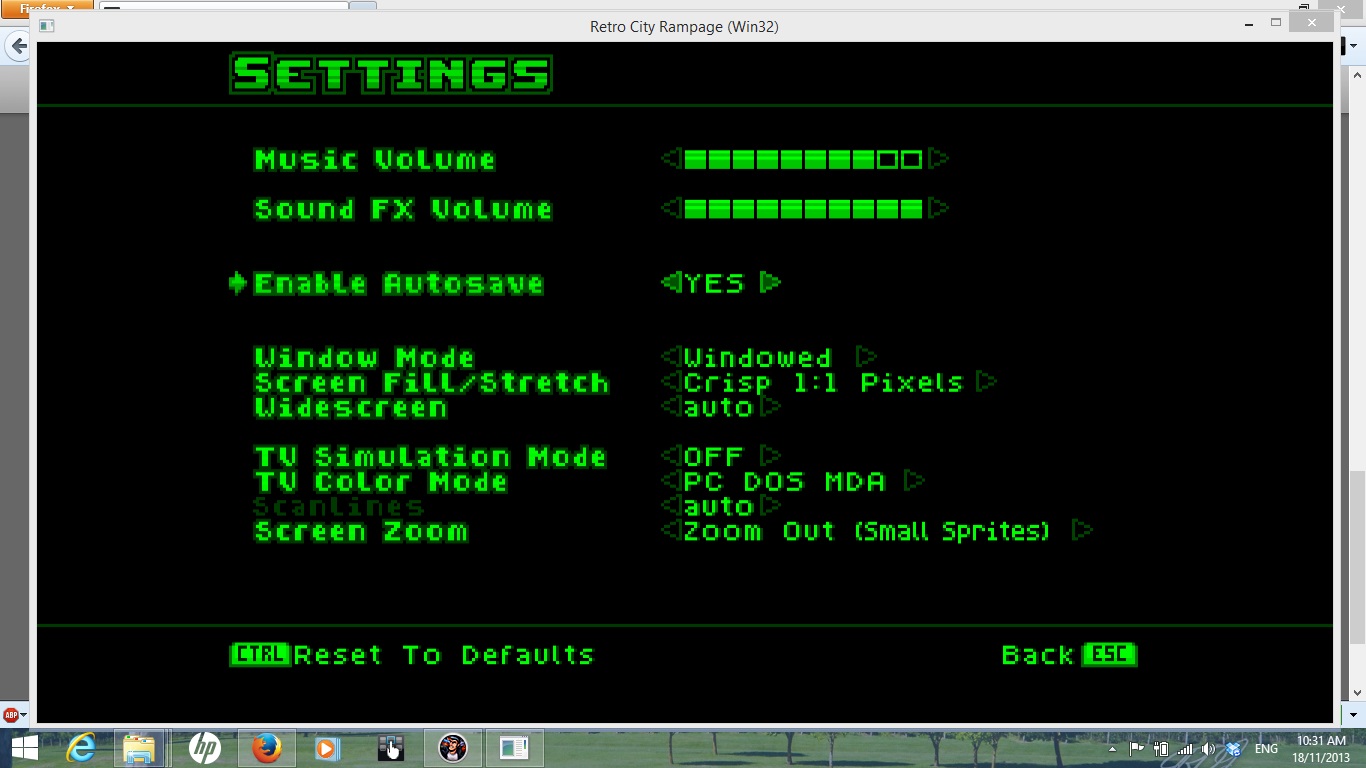Select the TV Simulation Mode label
Image resolution: width=1366 pixels, height=768 pixels.
(x=430, y=457)
